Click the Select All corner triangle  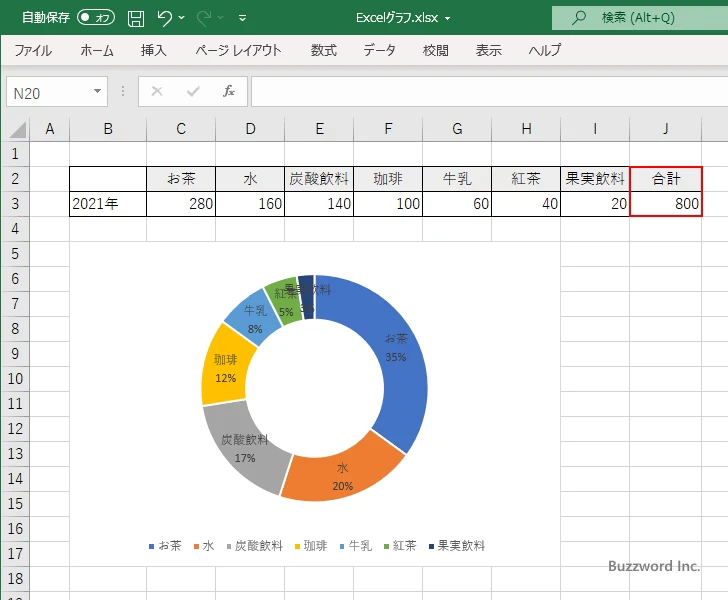click(18, 130)
